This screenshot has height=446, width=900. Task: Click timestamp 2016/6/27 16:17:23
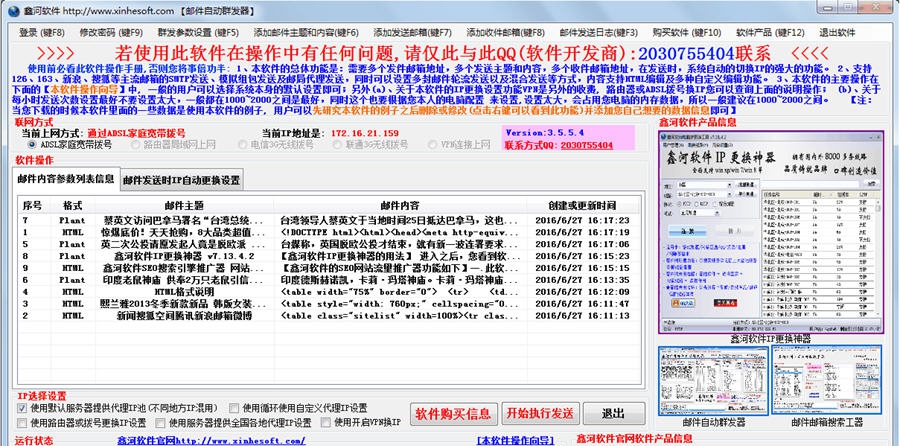click(x=582, y=220)
